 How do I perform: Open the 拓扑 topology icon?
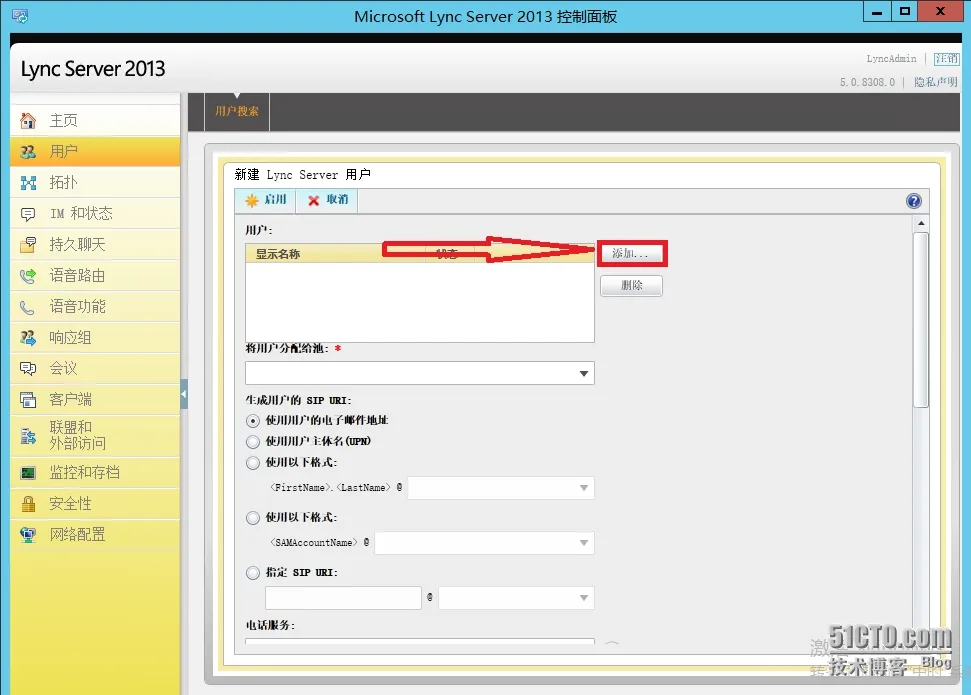click(x=28, y=183)
